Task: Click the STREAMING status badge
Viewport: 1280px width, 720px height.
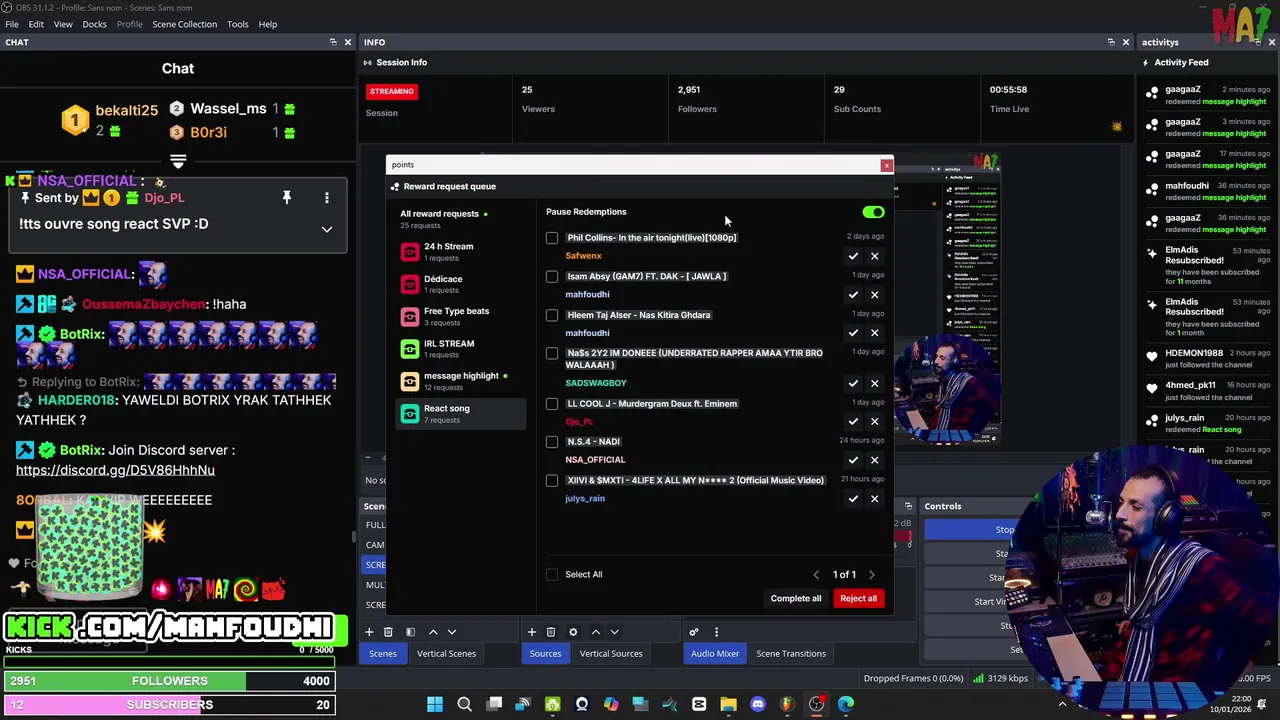Action: pos(391,91)
